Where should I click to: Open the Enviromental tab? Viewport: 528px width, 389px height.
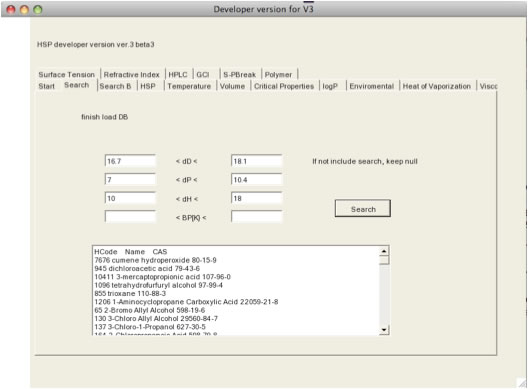click(x=372, y=86)
